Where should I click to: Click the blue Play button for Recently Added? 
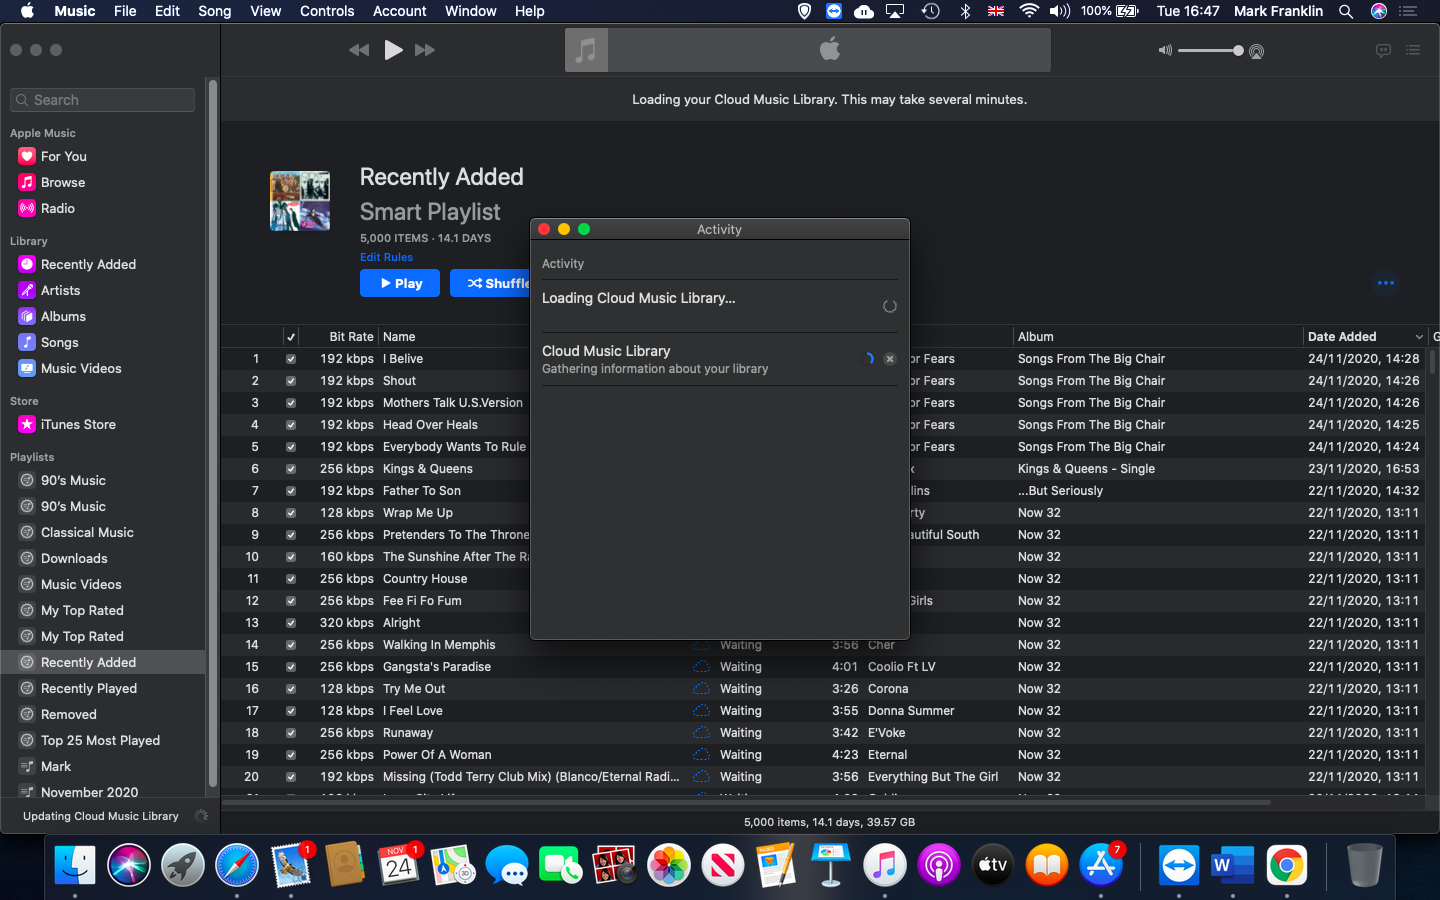pyautogui.click(x=400, y=284)
